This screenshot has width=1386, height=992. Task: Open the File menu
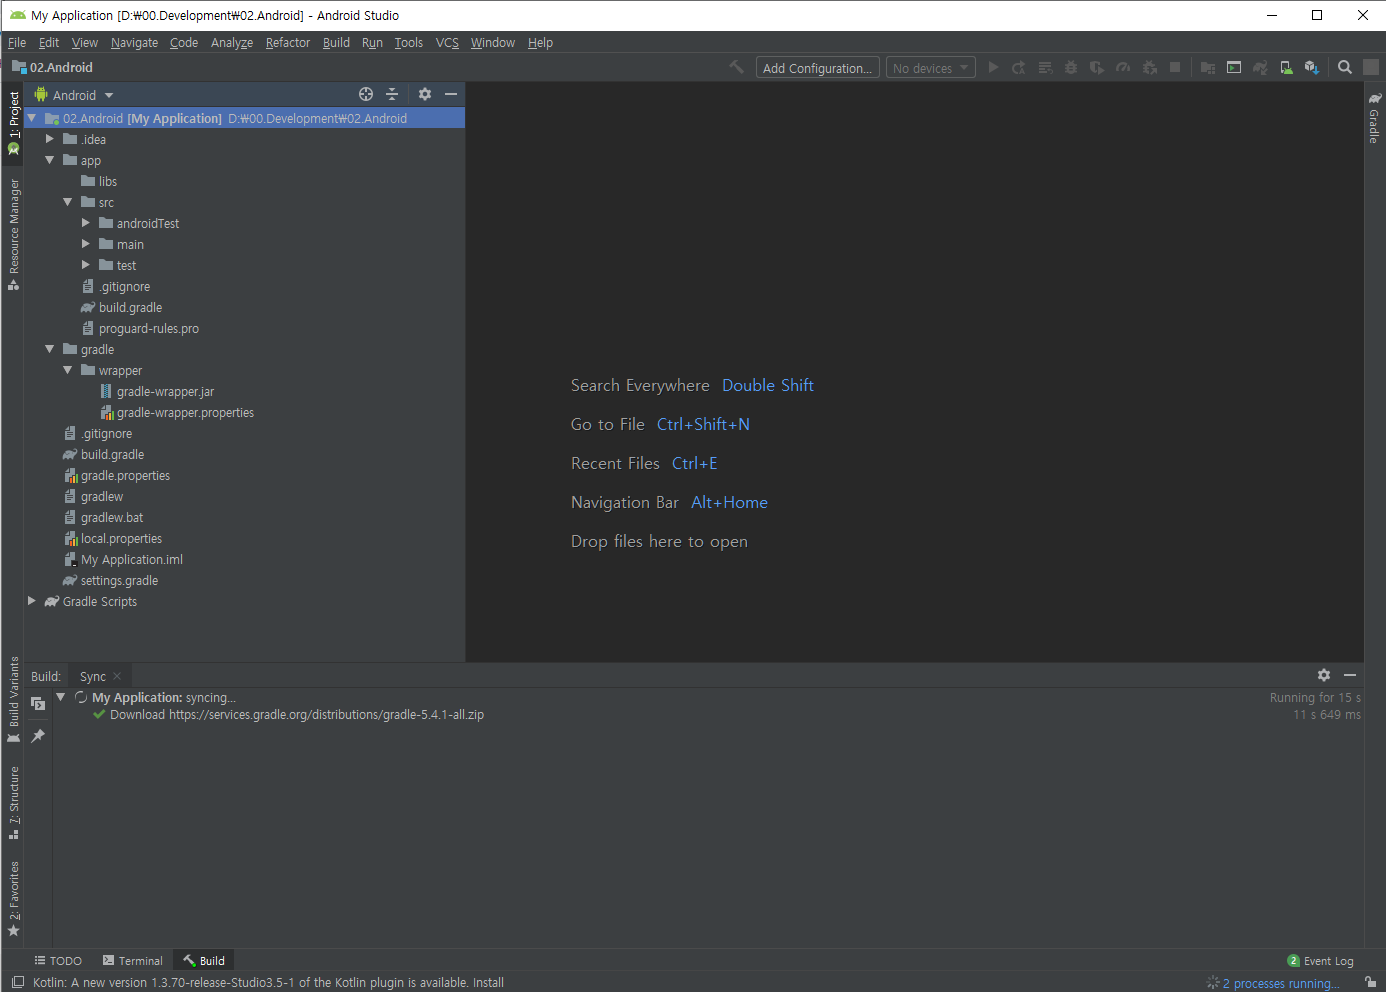coord(17,42)
